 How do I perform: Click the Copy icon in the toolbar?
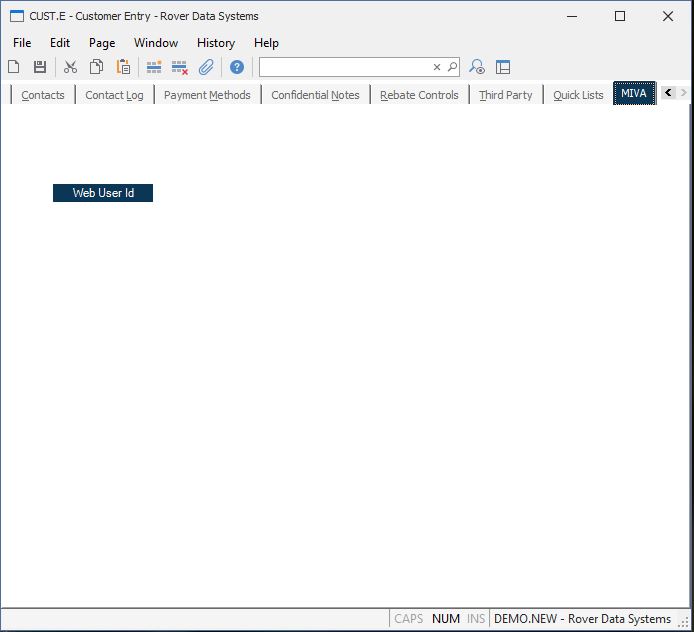(97, 67)
